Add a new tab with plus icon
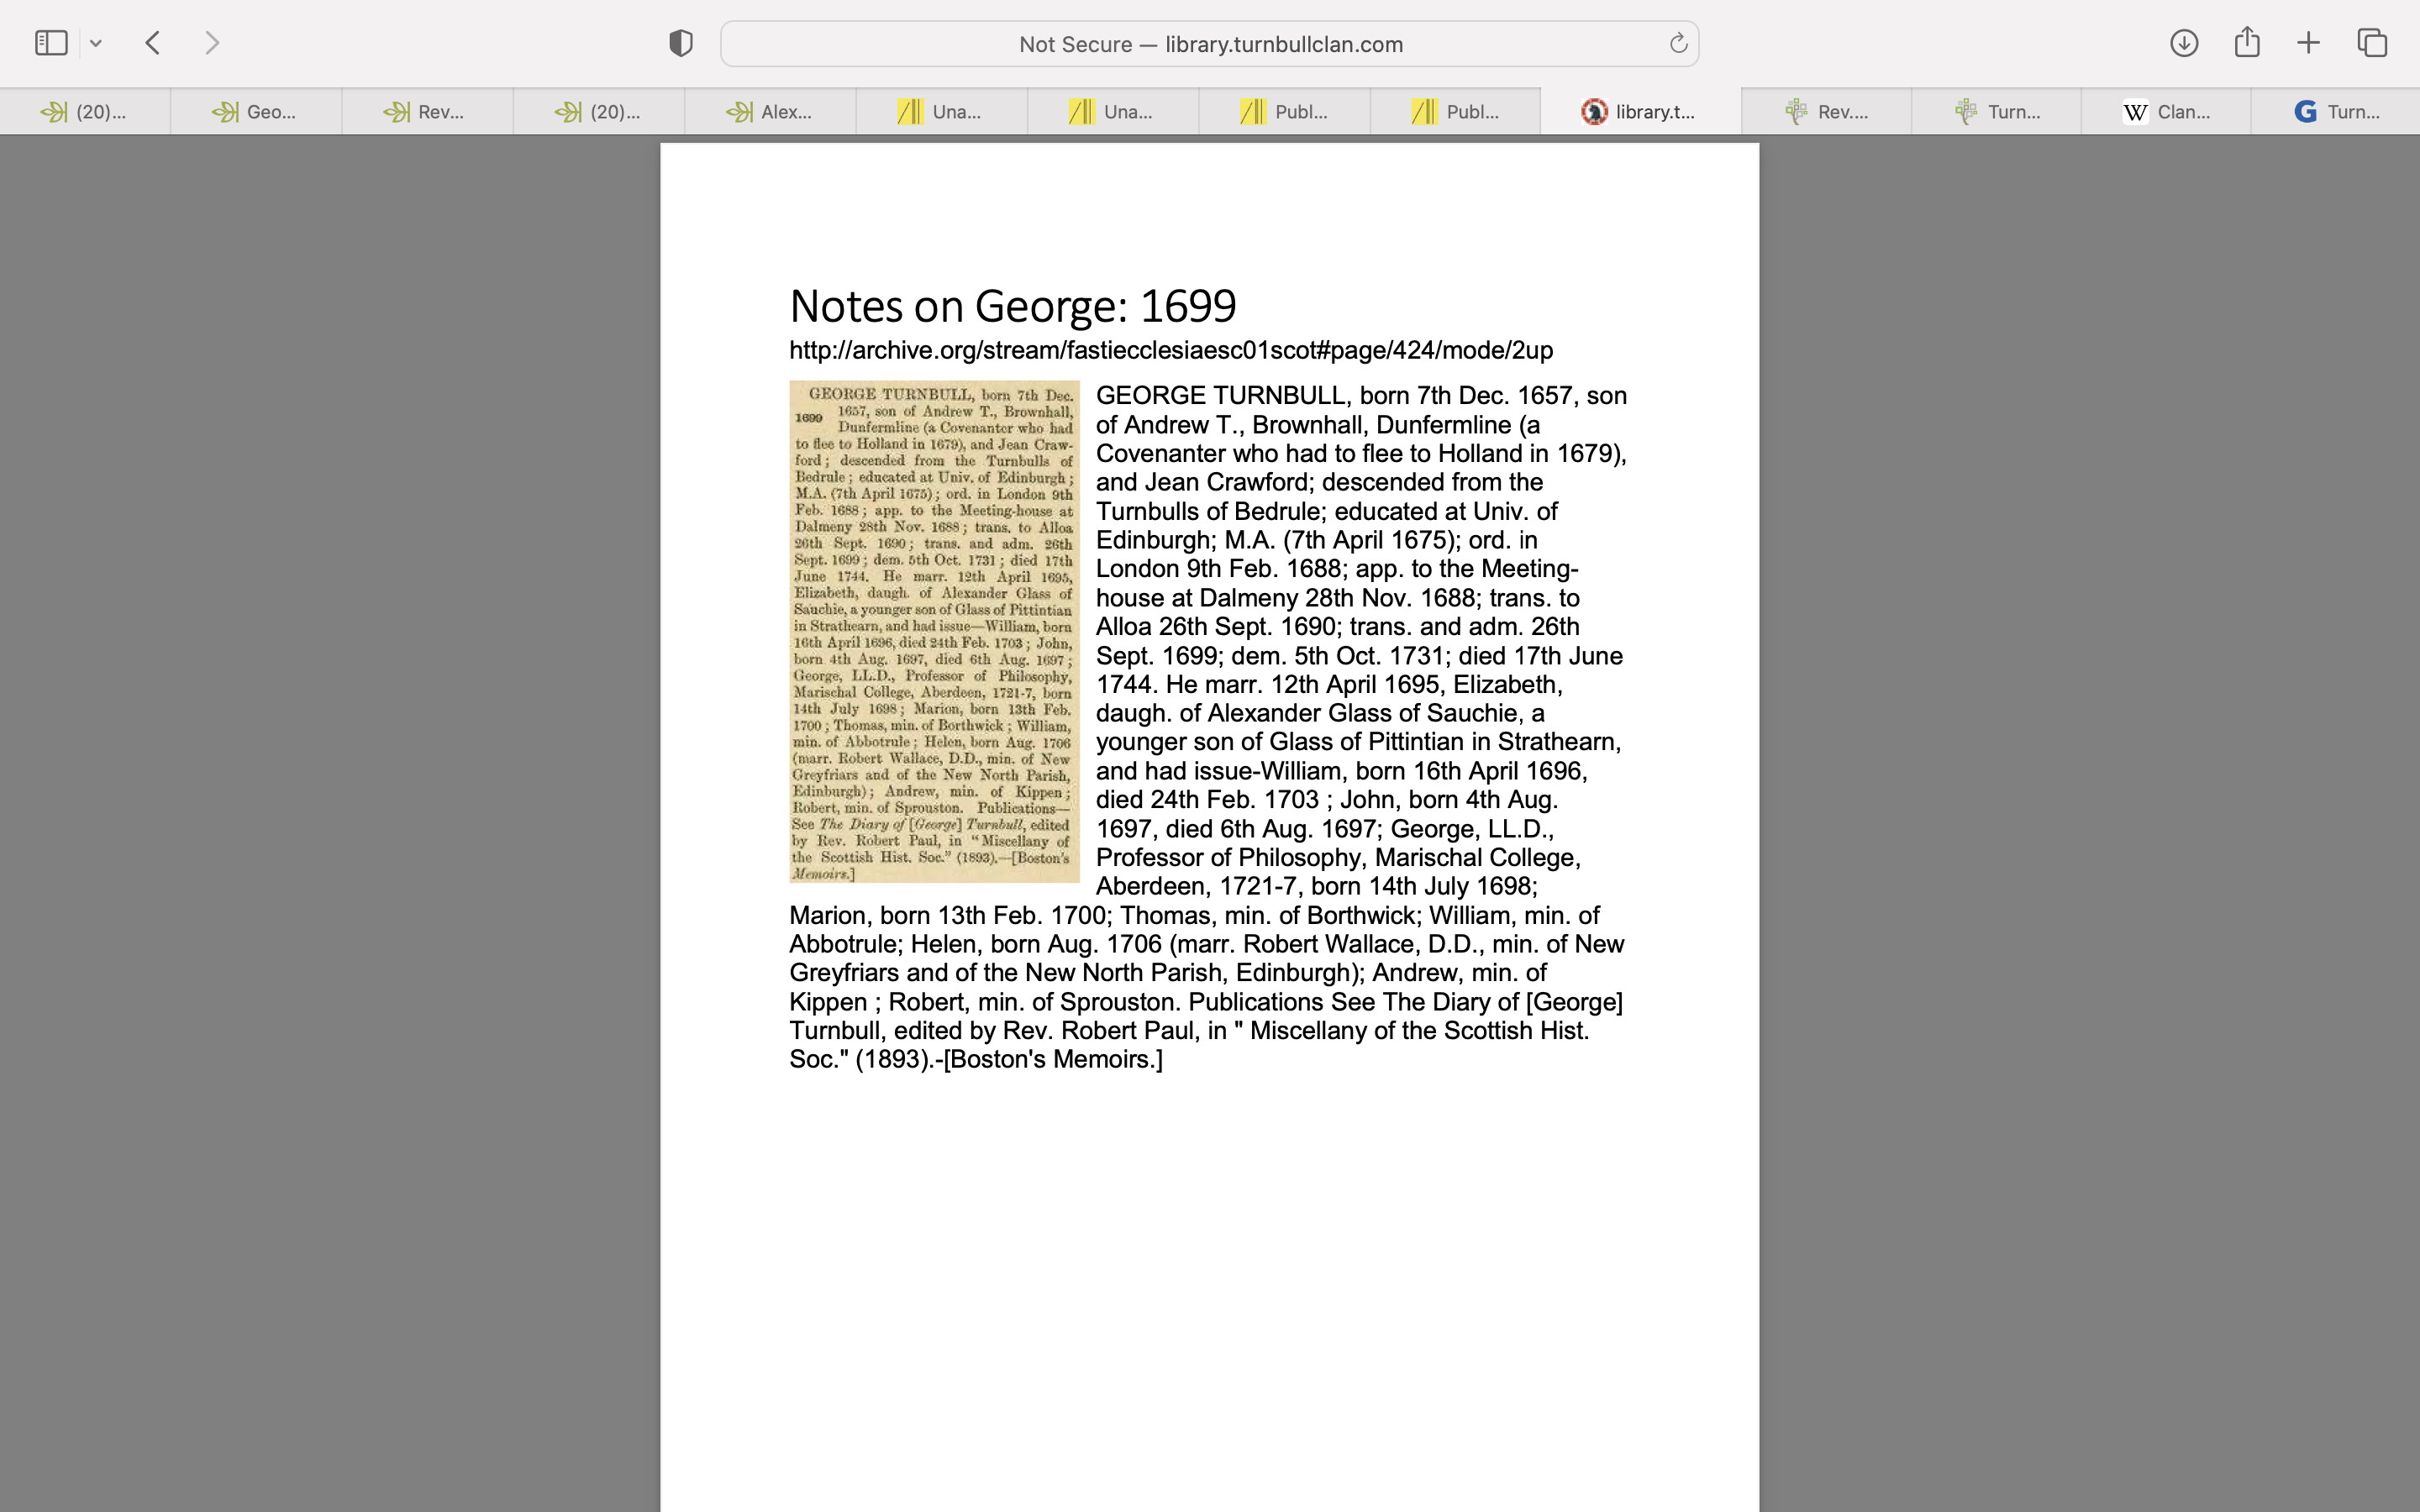 2308,43
